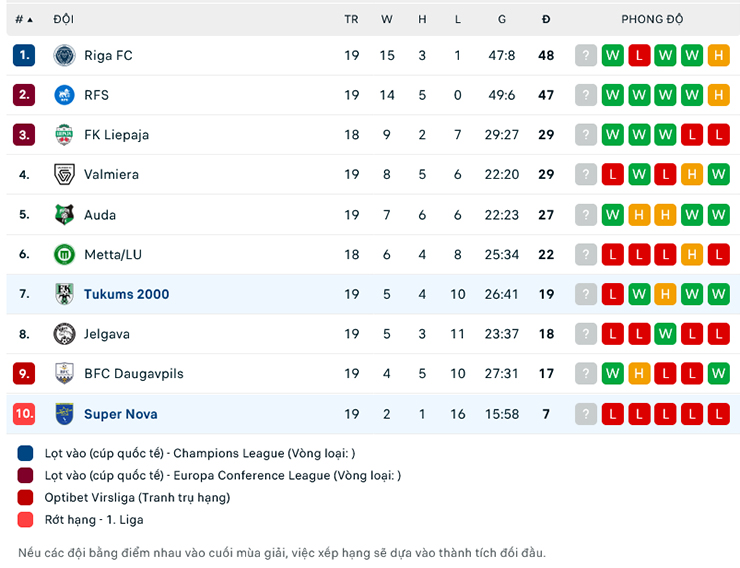Click the Champions League blue legend swatch
The width and height of the screenshot is (740, 568).
click(25, 453)
